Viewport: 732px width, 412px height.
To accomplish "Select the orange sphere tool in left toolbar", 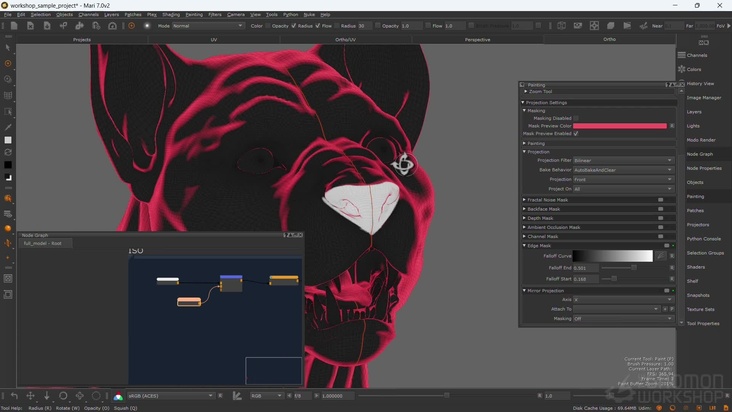I will pyautogui.click(x=8, y=228).
